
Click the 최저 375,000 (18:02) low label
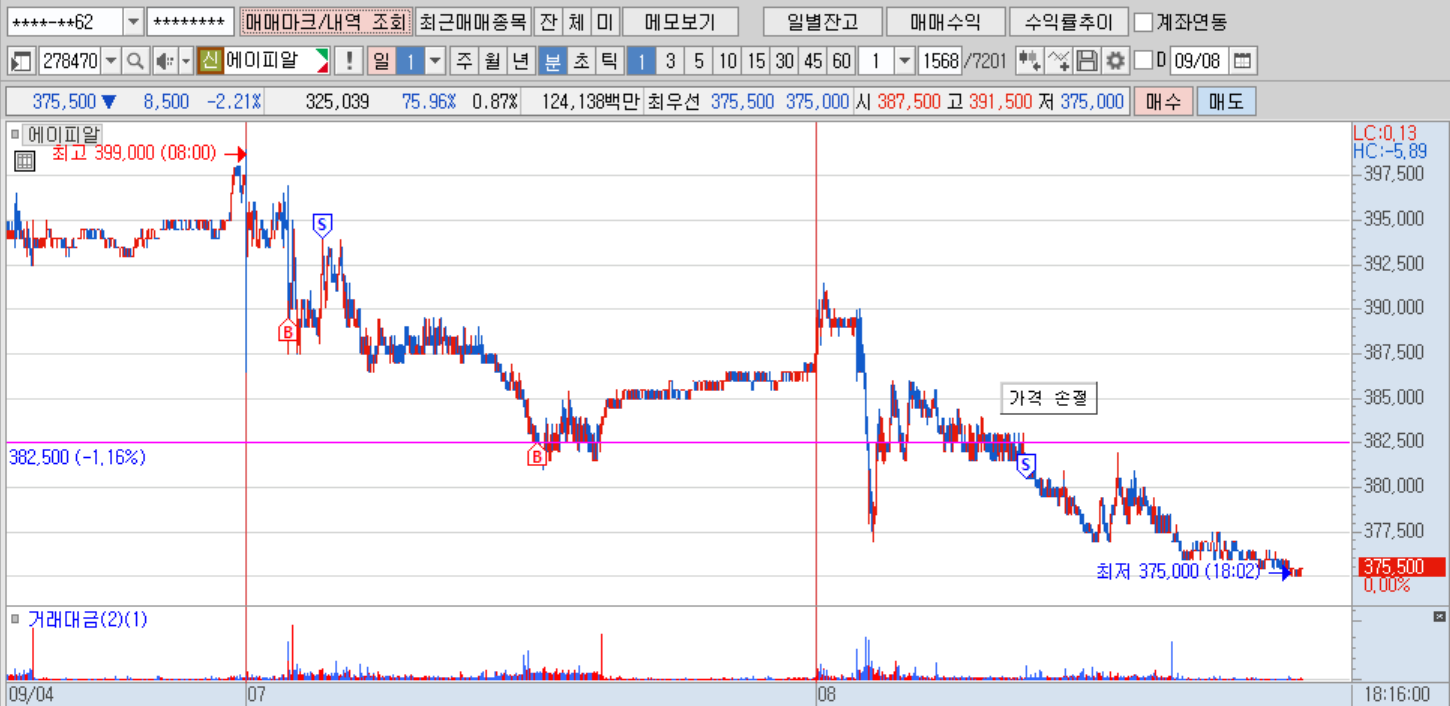[1178, 573]
